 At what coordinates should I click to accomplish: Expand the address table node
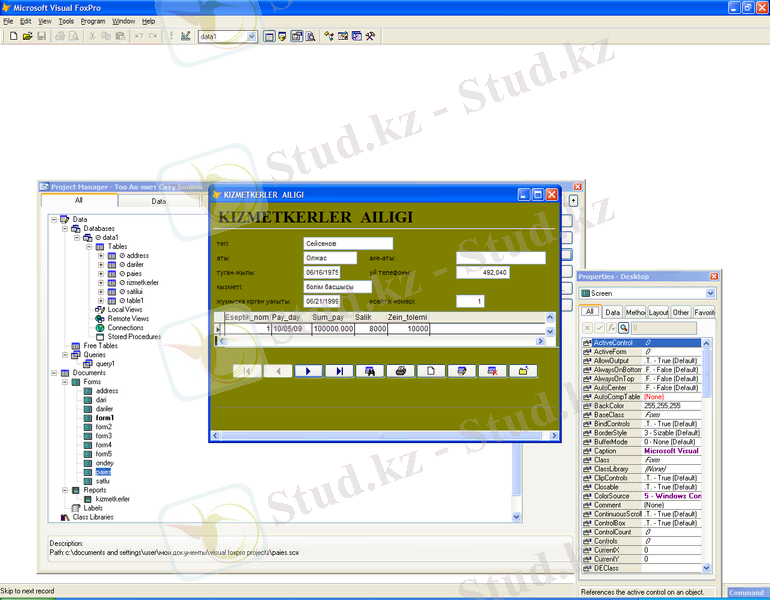click(x=101, y=256)
